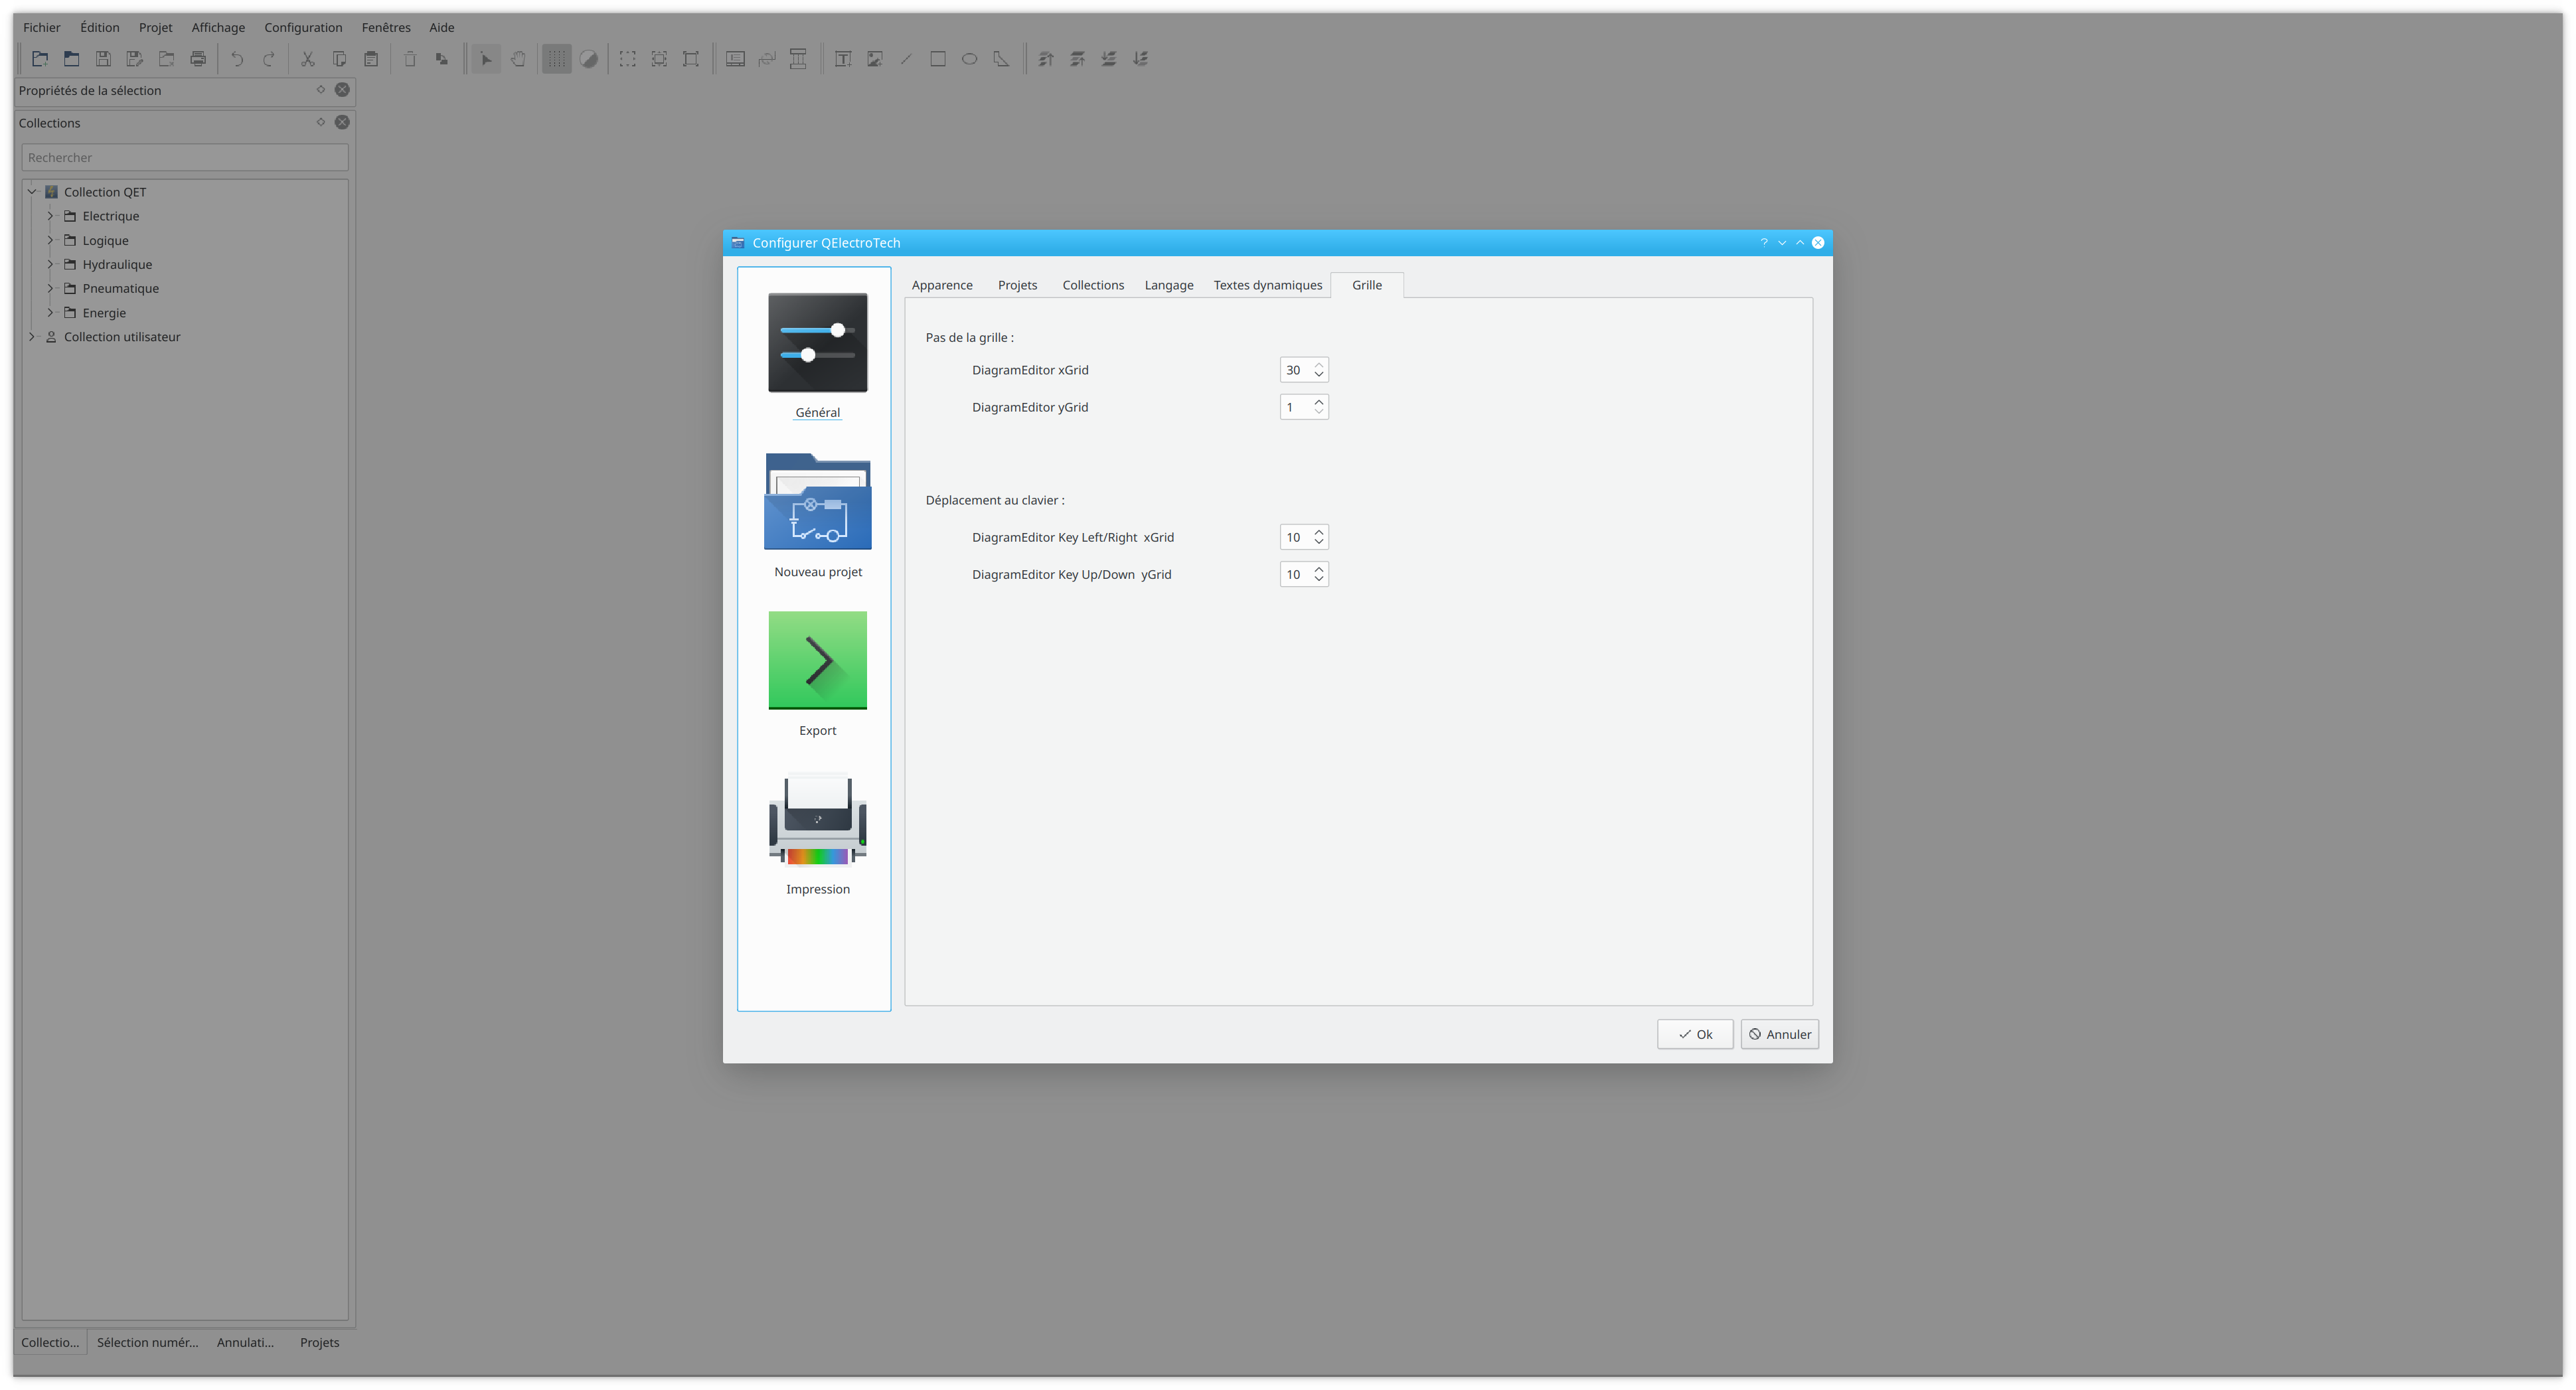Click the half-filled circle background icon
This screenshot has width=2576, height=1390.
(x=589, y=59)
